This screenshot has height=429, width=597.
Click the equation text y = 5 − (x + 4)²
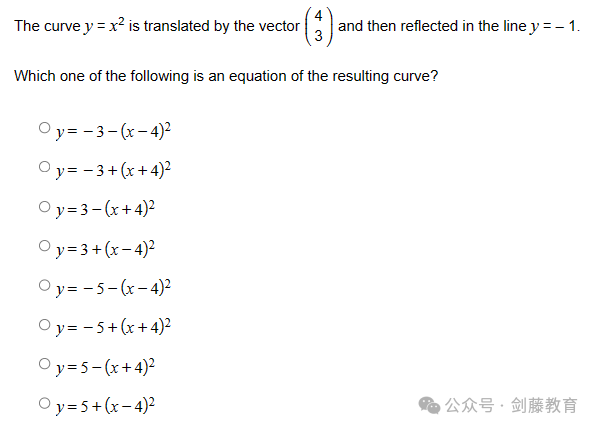[x=105, y=367]
